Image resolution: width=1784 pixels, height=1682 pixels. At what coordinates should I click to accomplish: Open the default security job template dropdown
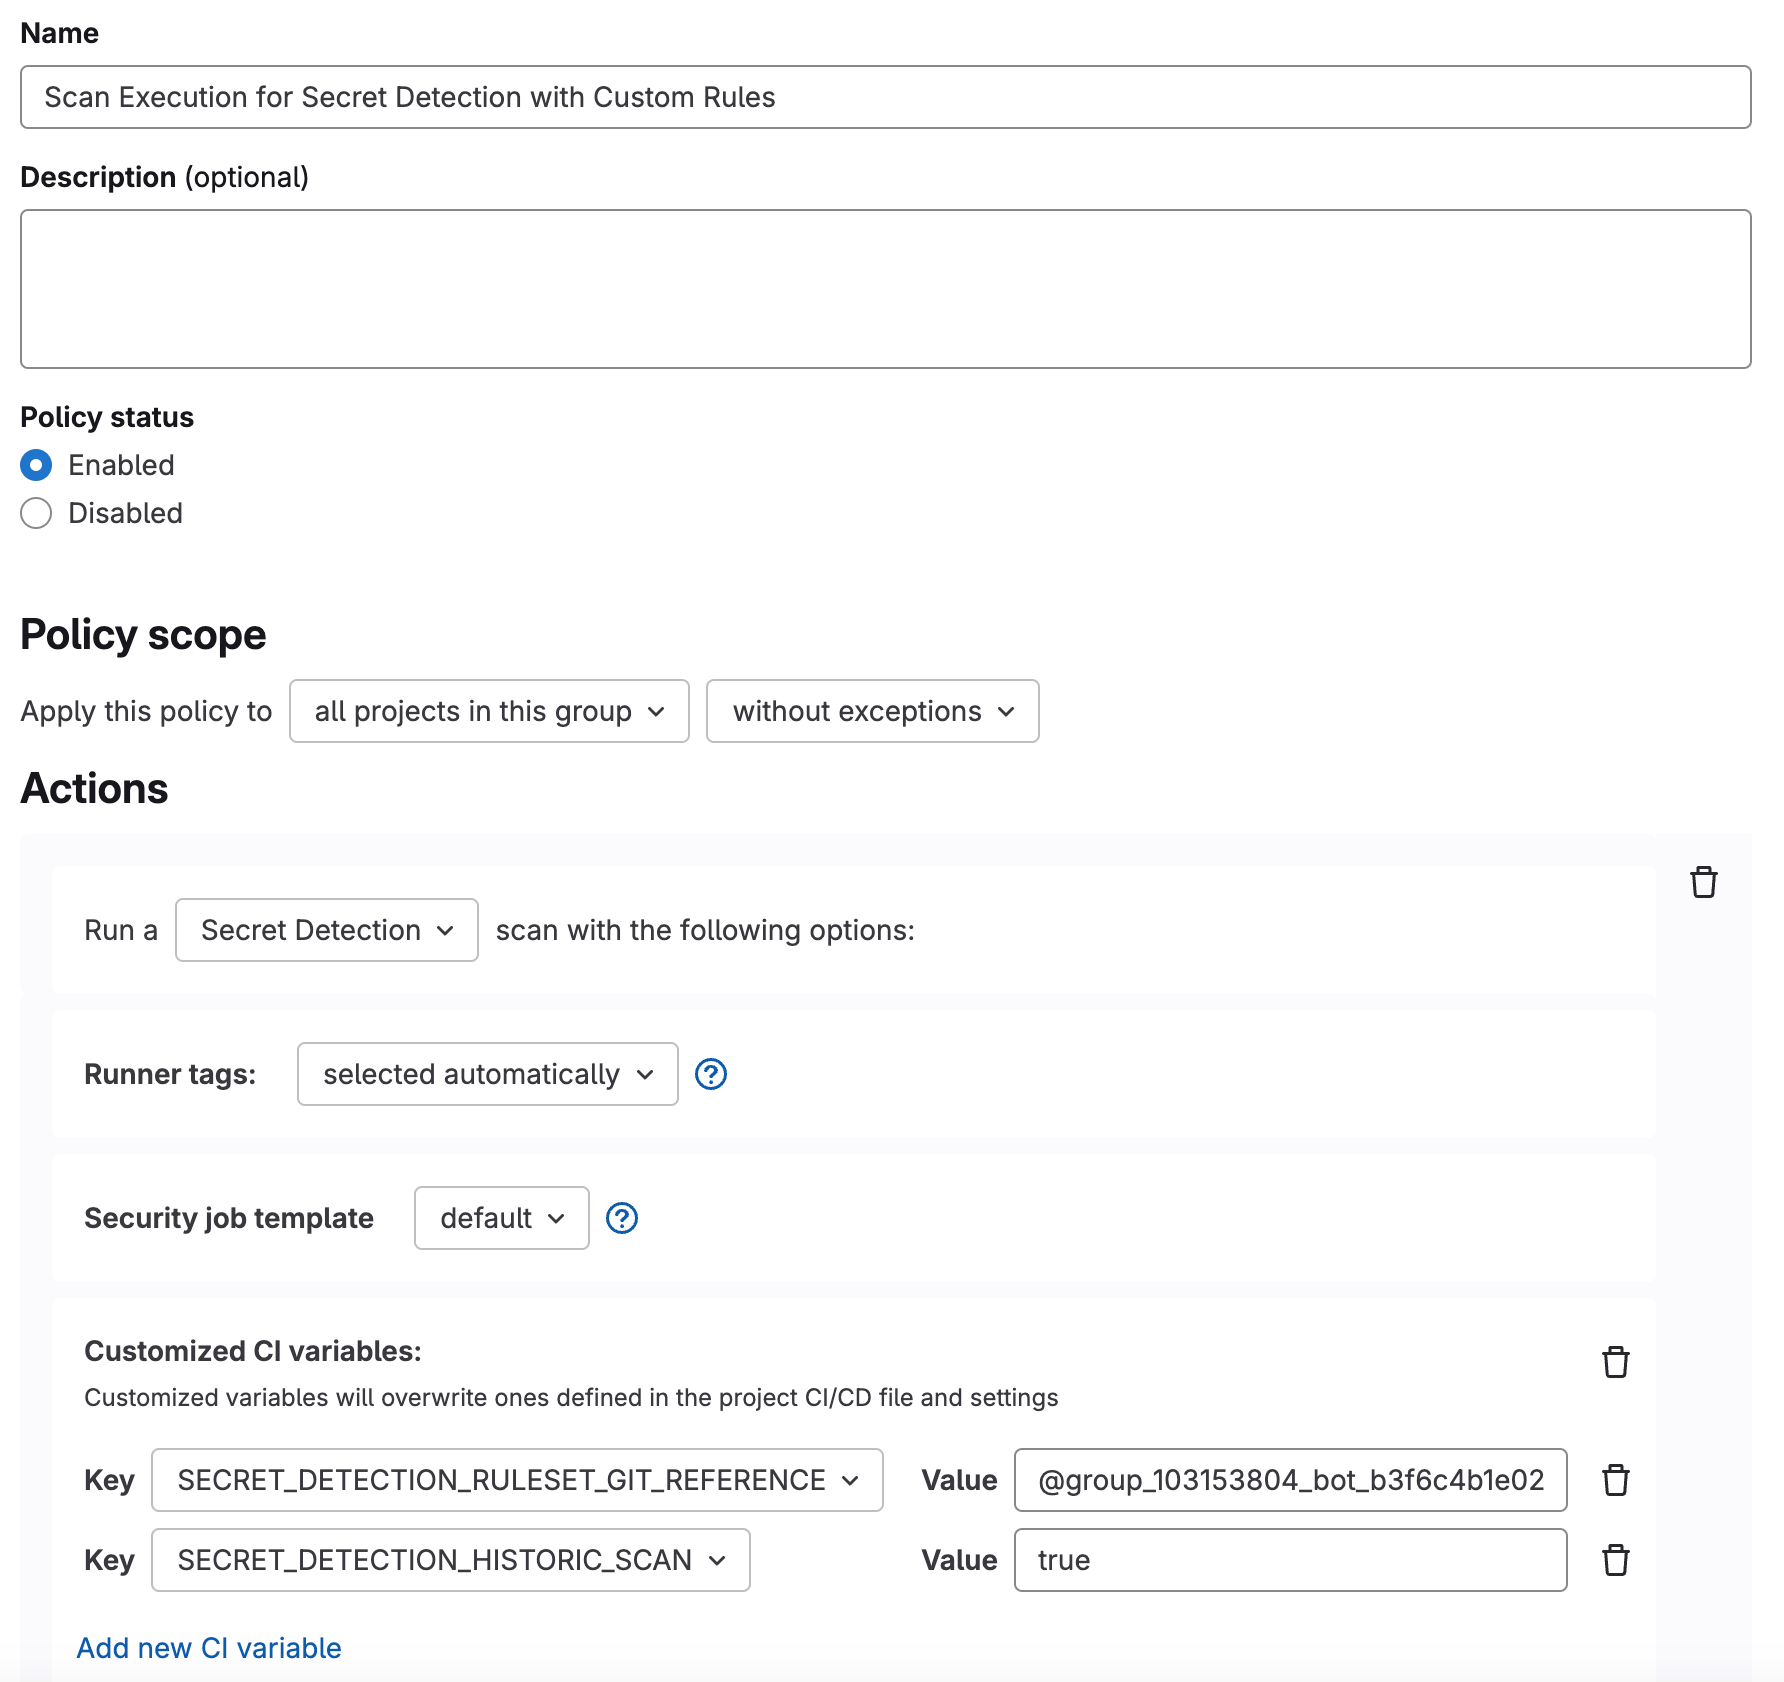pyautogui.click(x=501, y=1218)
